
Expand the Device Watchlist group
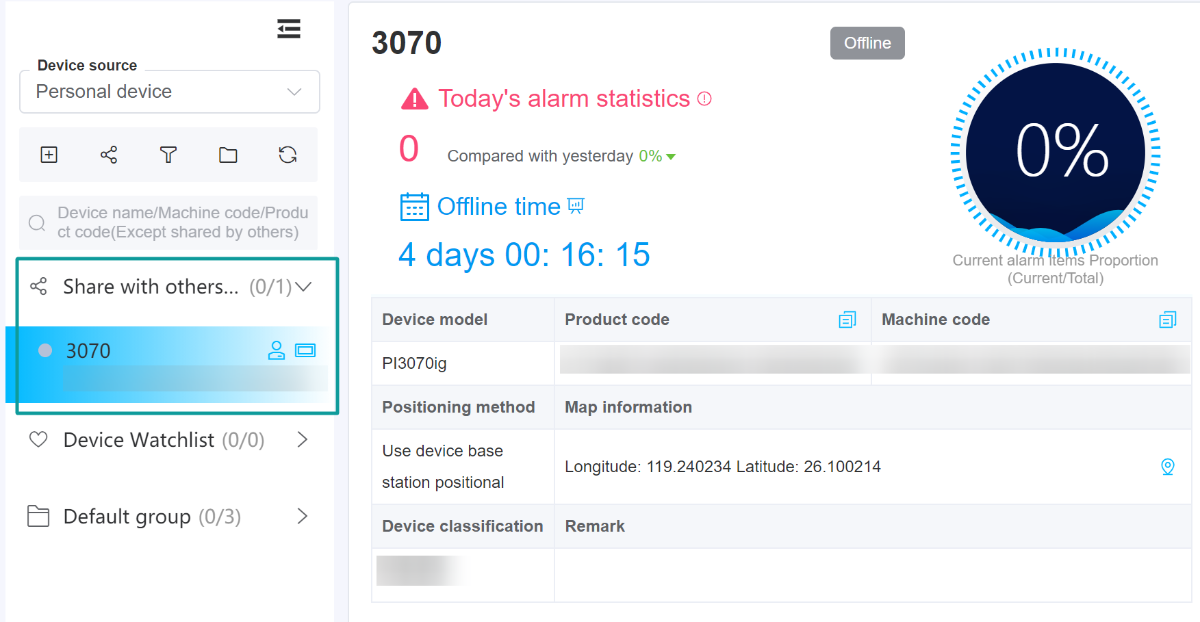(x=302, y=440)
